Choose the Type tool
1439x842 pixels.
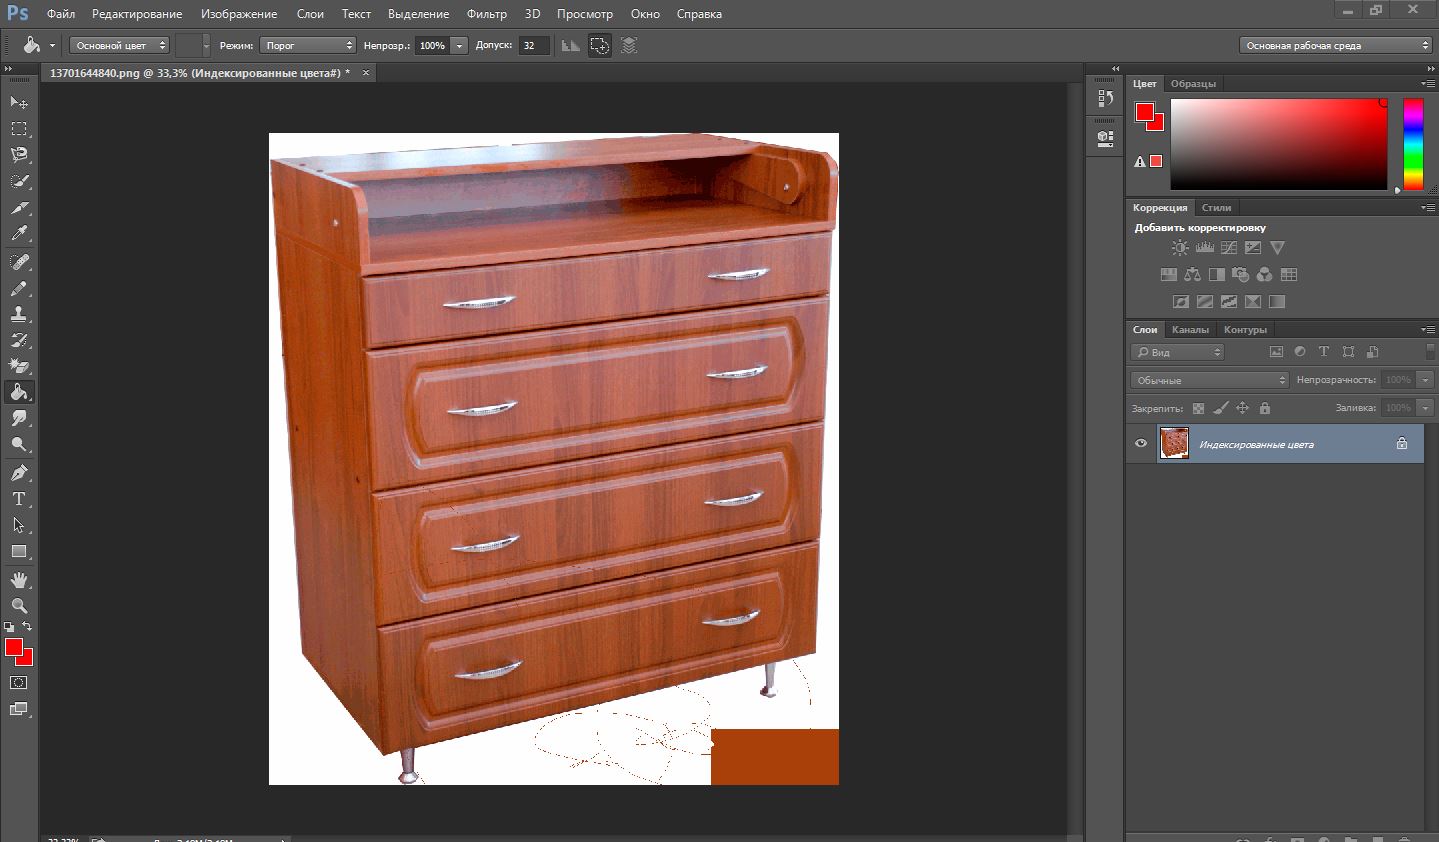coord(19,499)
